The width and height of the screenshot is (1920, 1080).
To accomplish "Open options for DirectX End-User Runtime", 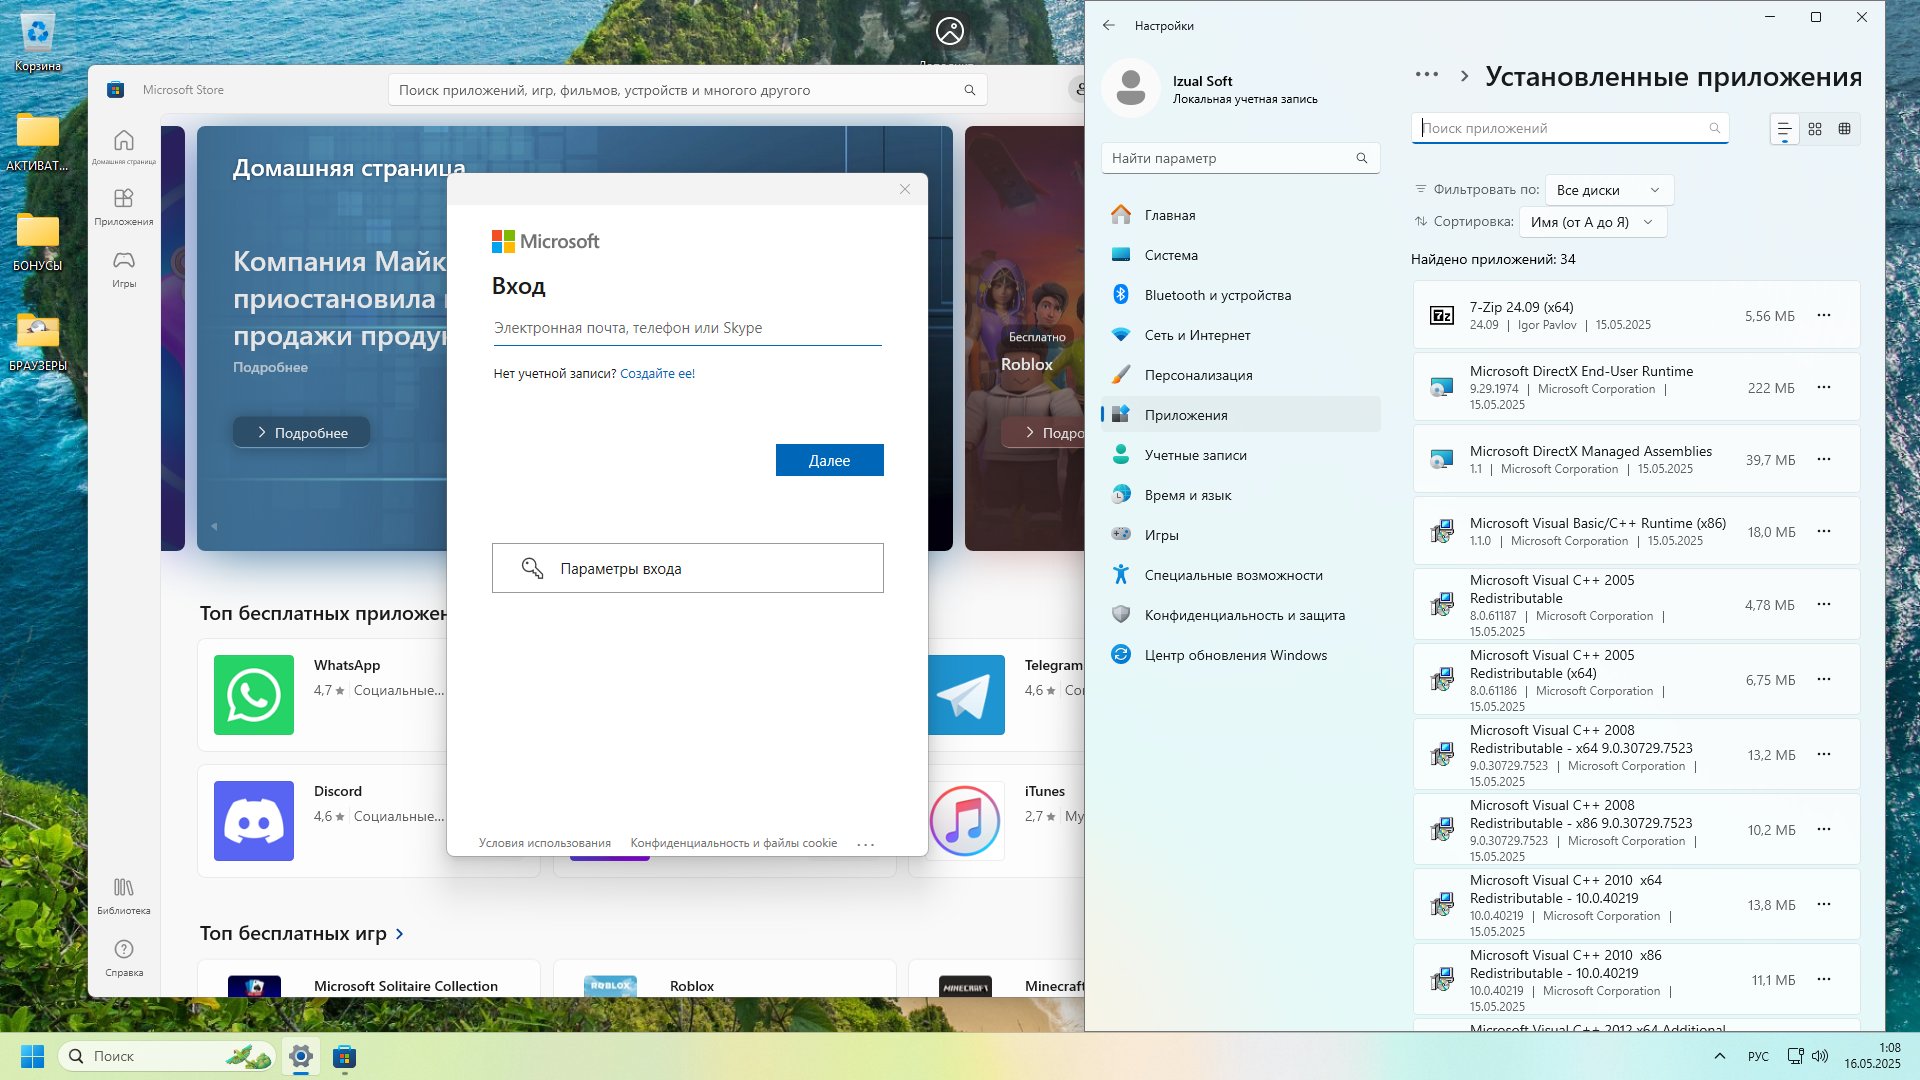I will [1824, 387].
